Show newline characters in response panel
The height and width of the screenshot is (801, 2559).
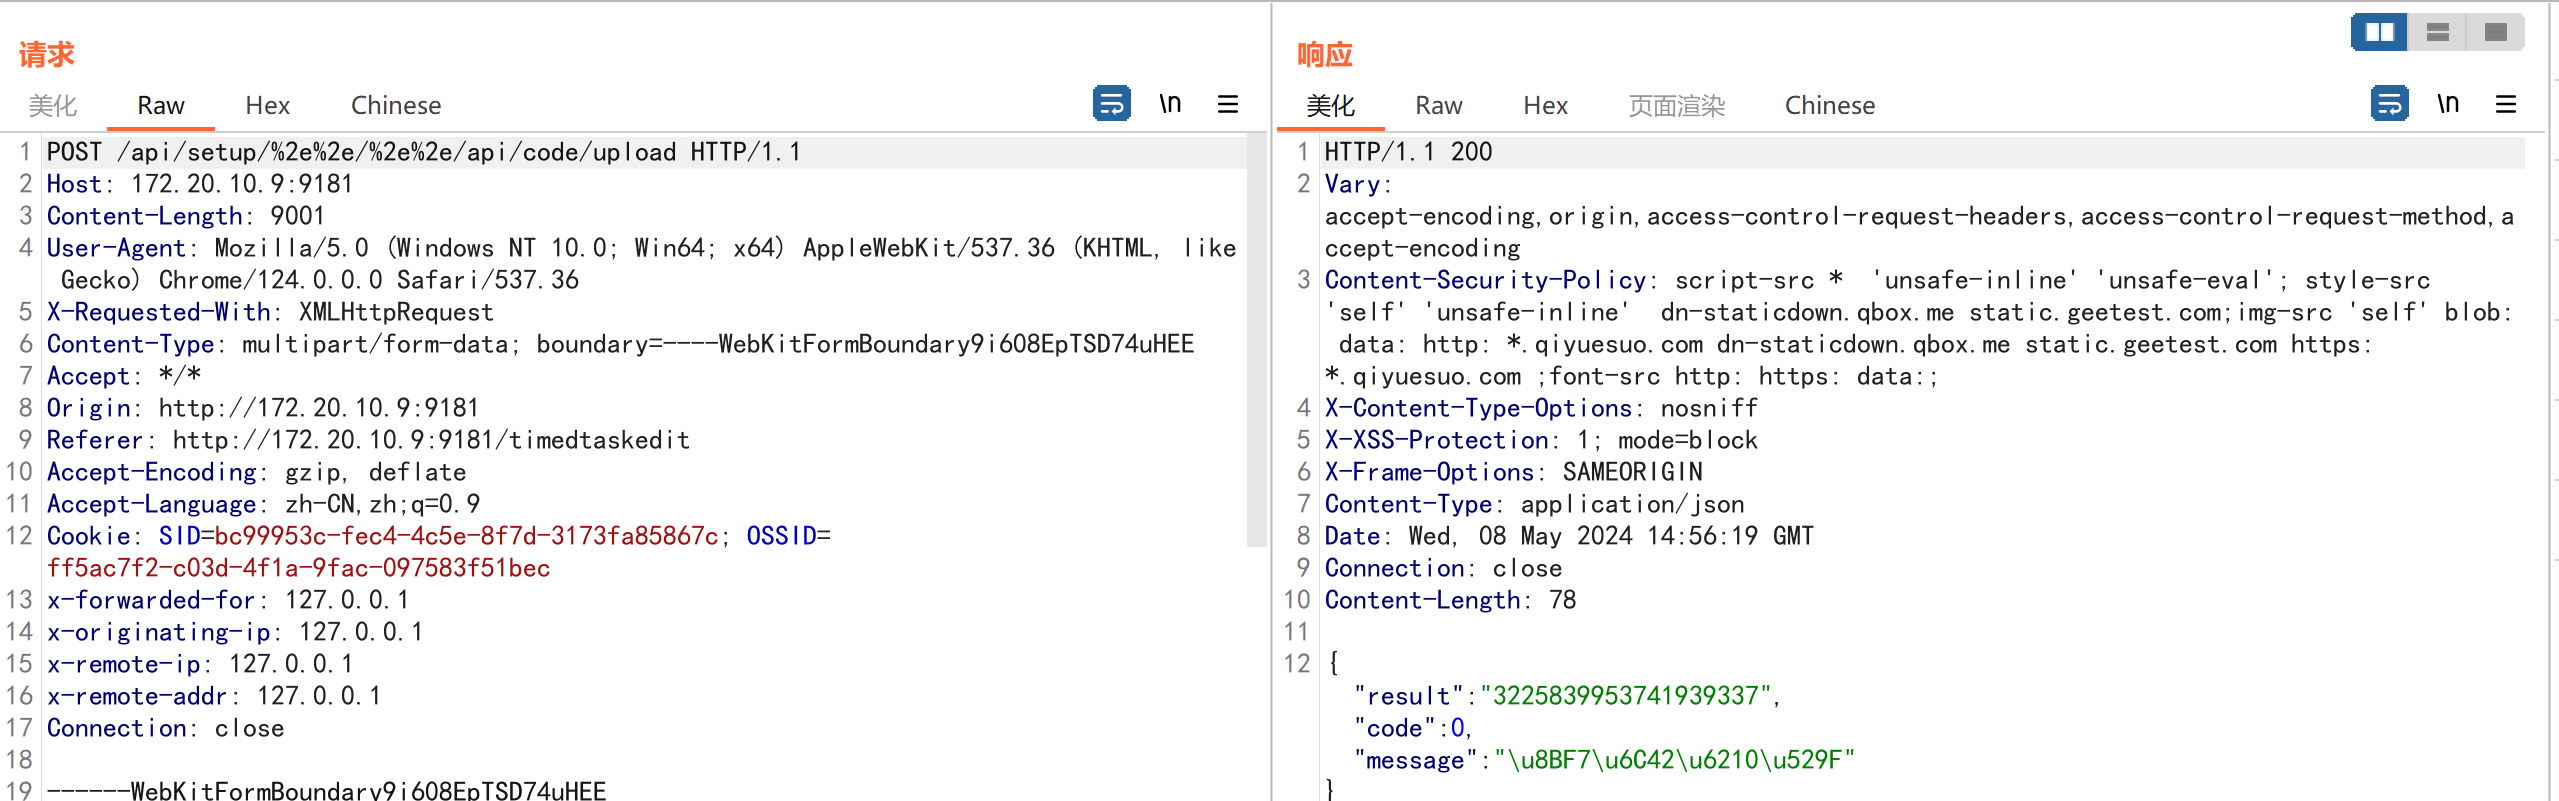2447,104
